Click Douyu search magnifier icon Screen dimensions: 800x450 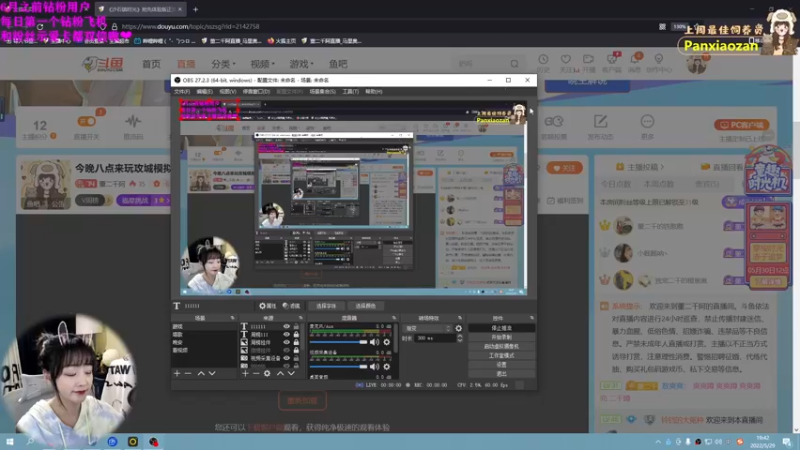[514, 64]
